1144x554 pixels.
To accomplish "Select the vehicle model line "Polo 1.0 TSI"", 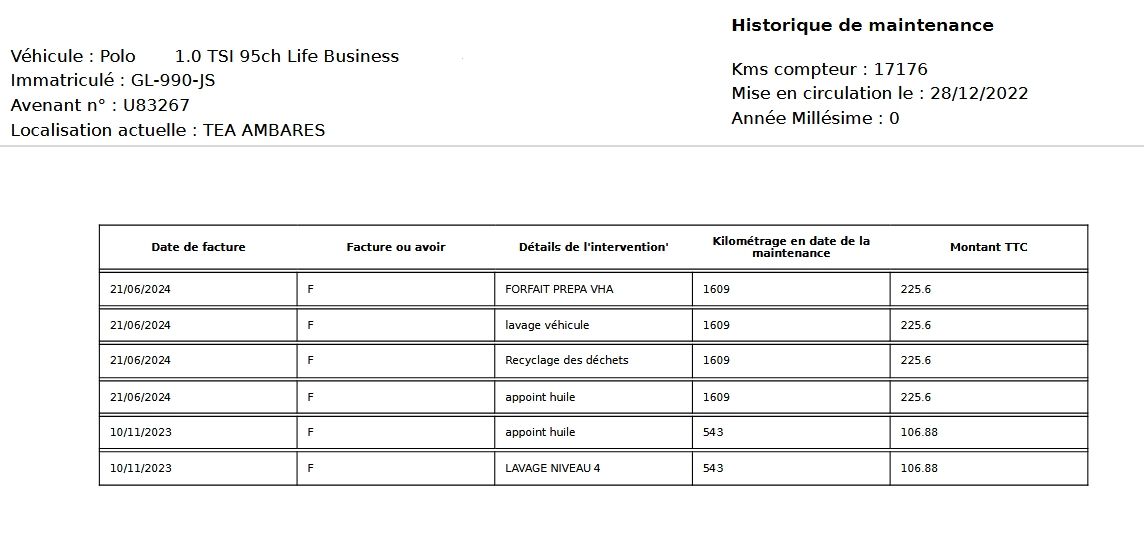I will tap(205, 57).
